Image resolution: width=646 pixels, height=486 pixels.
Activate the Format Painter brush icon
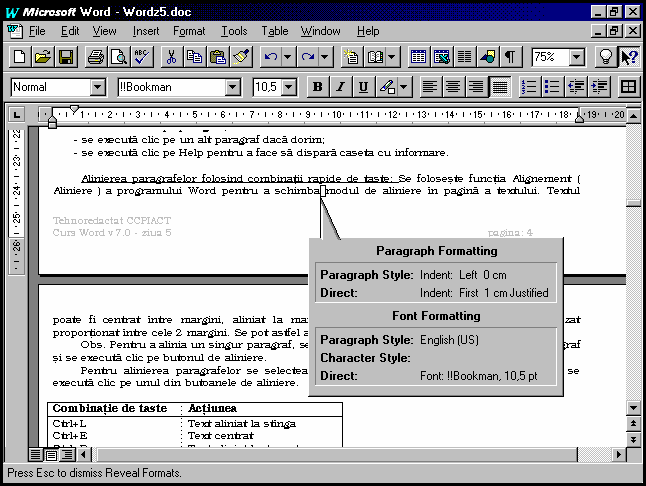241,56
